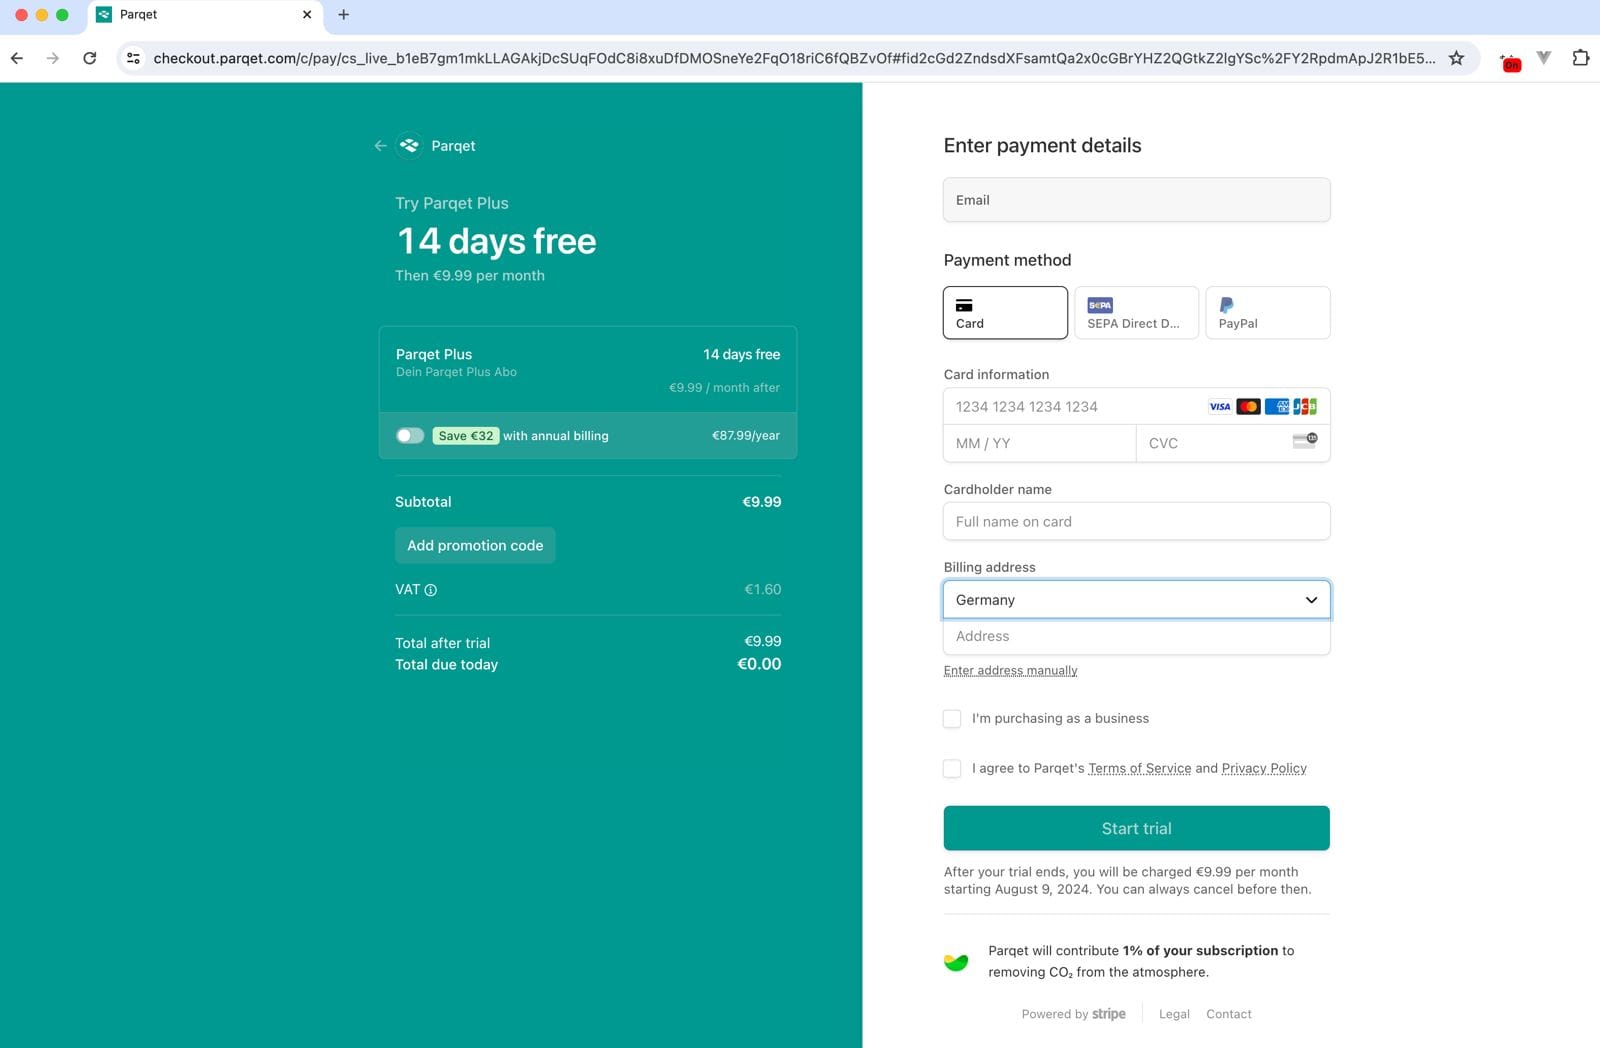Click the CVC hint card icon
The width and height of the screenshot is (1600, 1048).
tap(1305, 441)
